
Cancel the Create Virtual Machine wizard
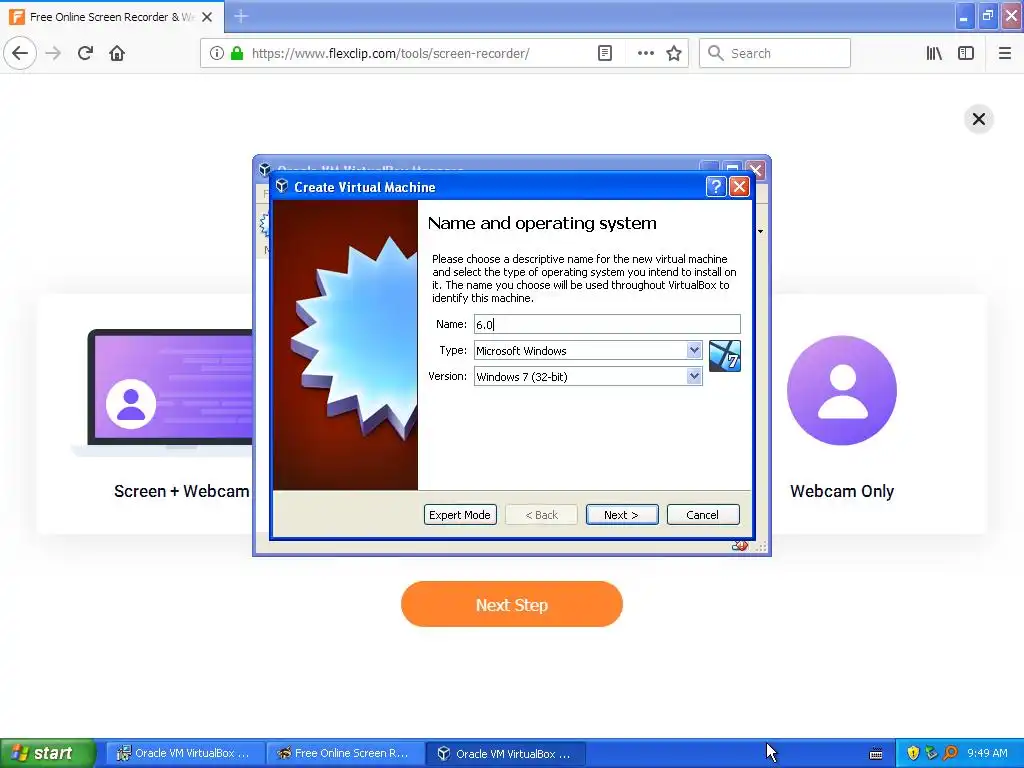703,515
